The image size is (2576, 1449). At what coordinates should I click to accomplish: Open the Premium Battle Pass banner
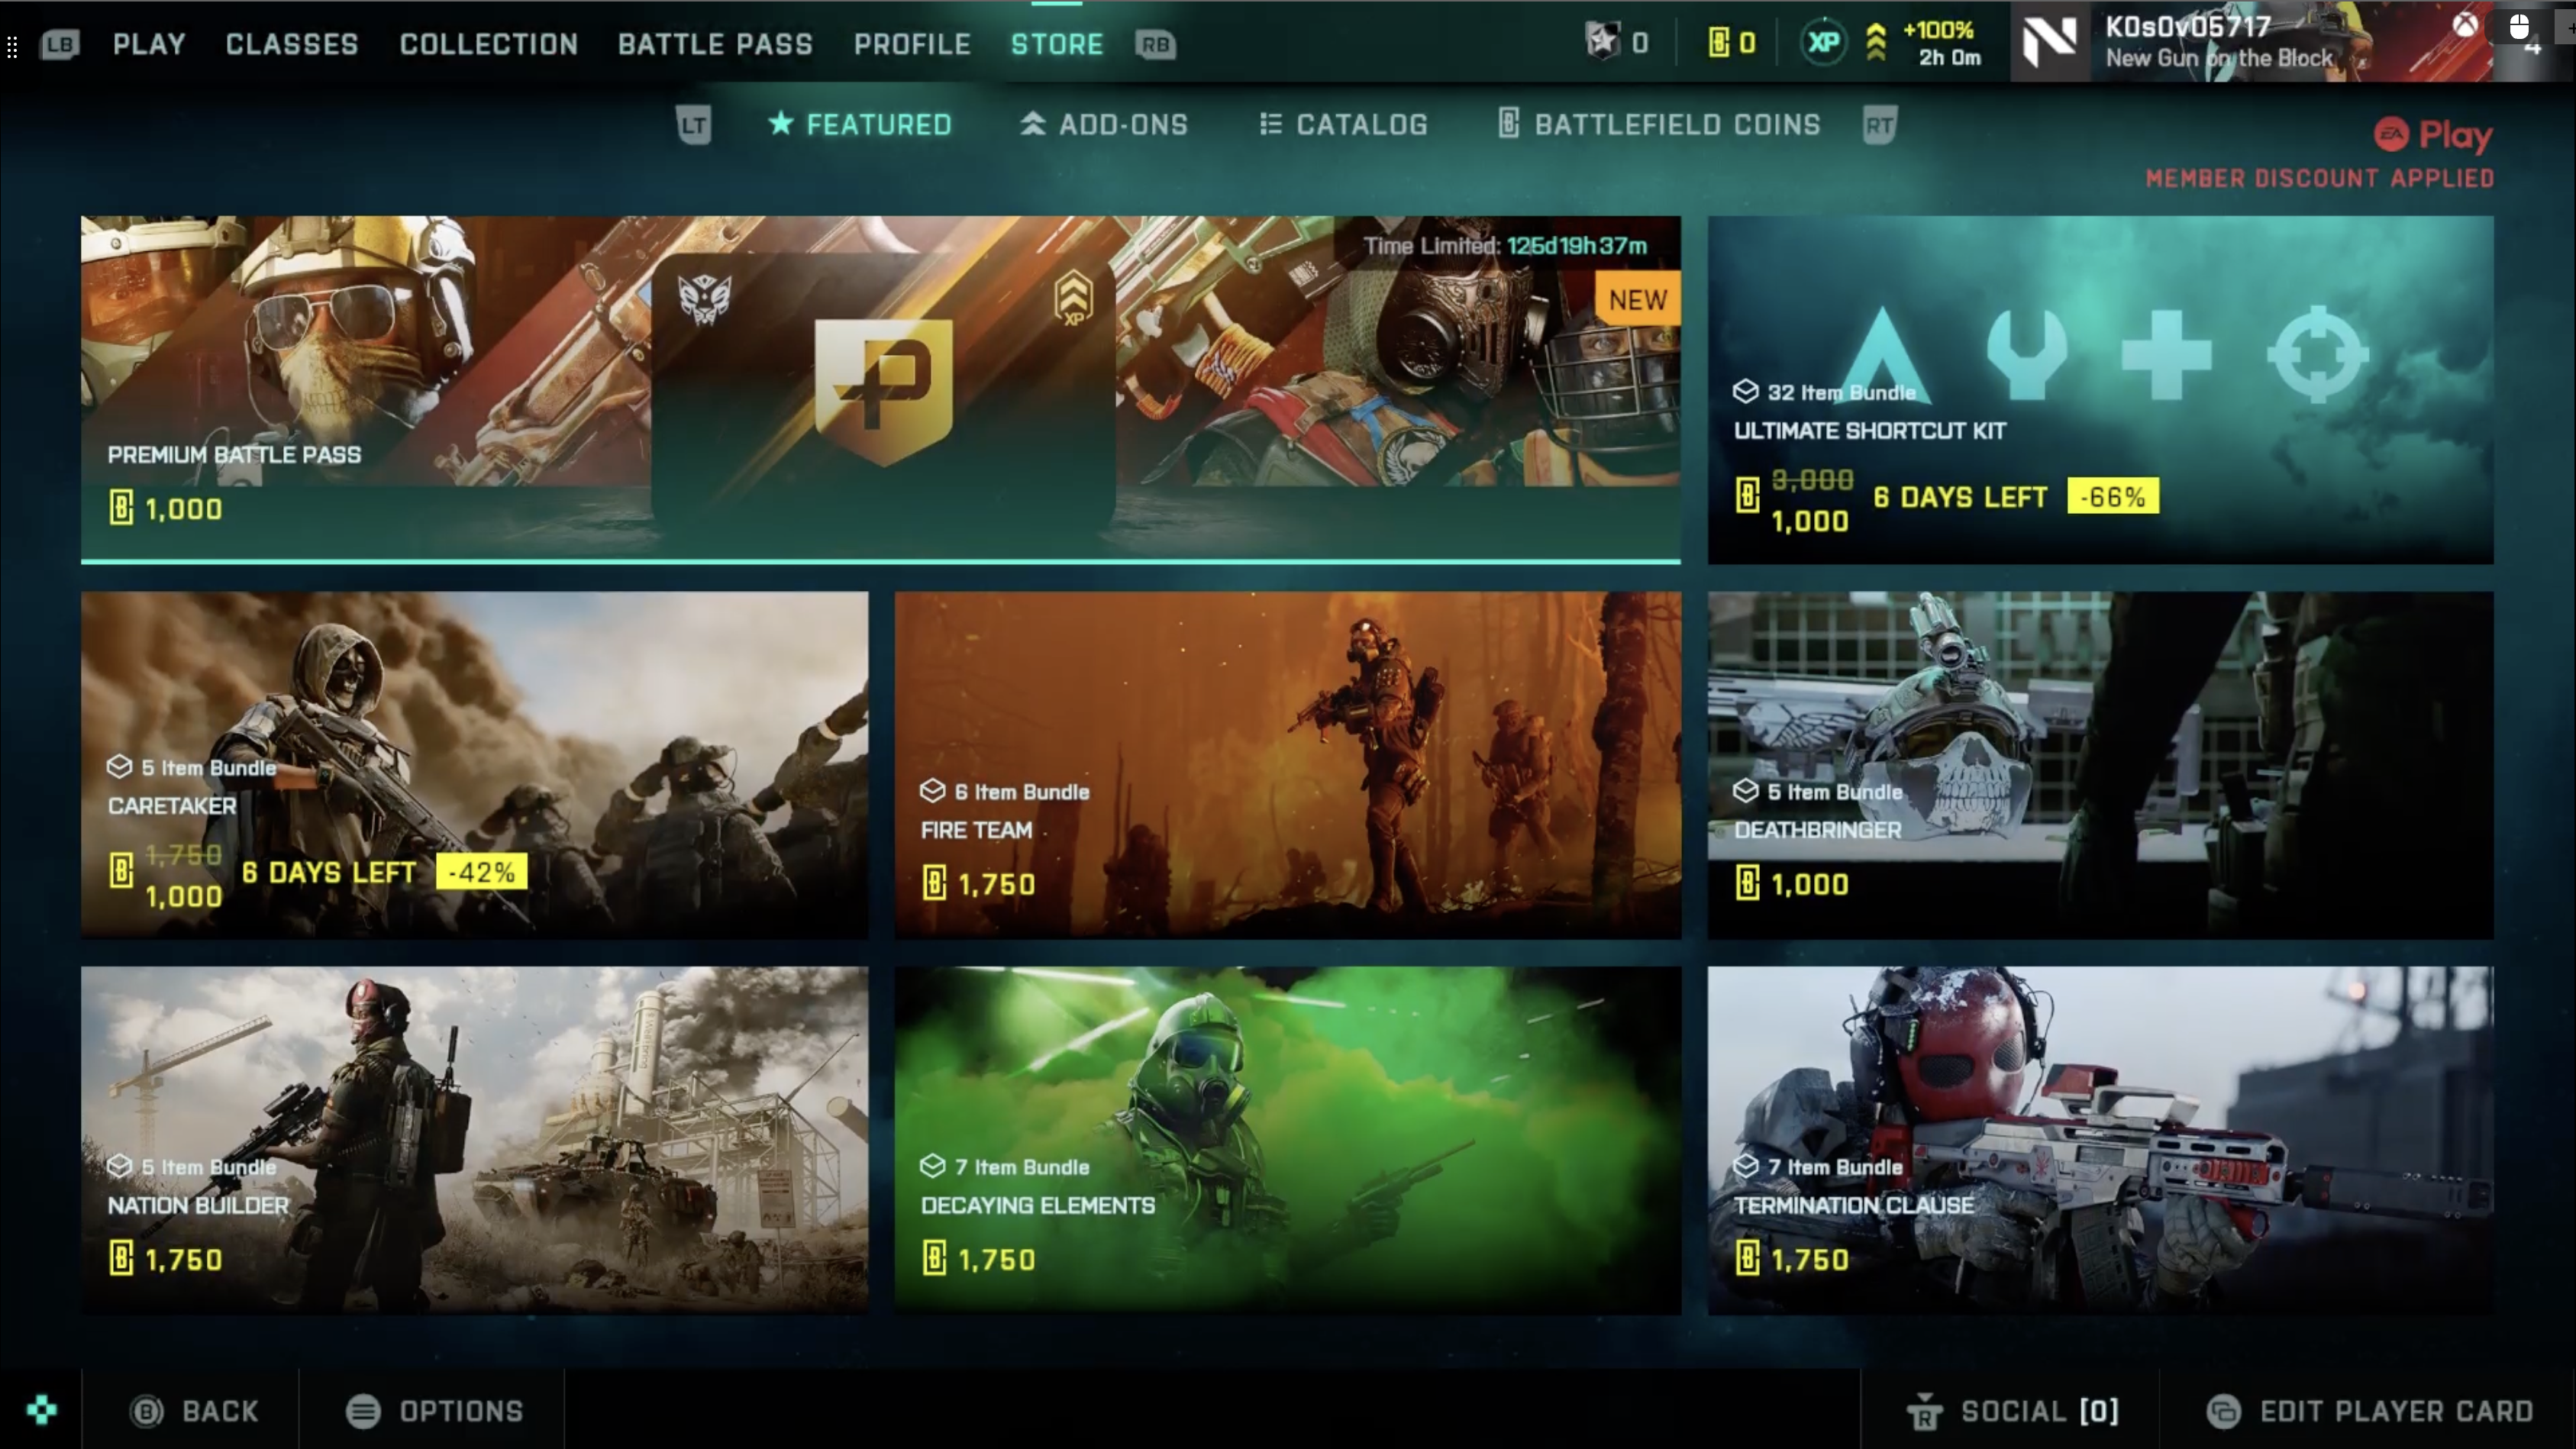point(880,389)
